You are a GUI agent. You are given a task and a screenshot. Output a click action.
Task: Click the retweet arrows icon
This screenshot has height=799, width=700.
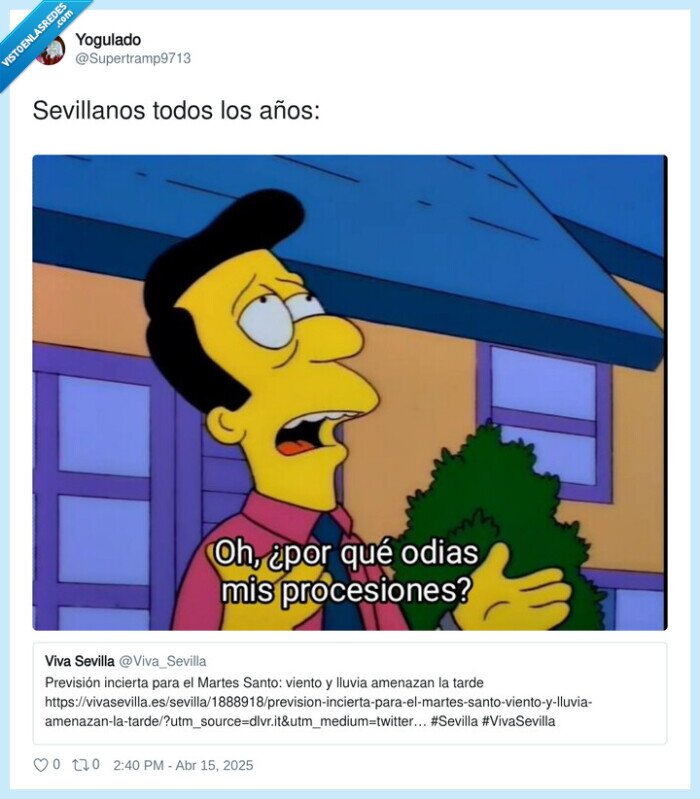(x=79, y=765)
